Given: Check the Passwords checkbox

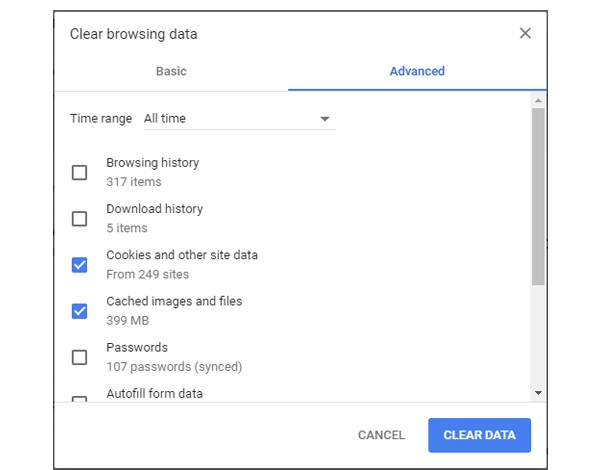Looking at the screenshot, I should coord(80,357).
